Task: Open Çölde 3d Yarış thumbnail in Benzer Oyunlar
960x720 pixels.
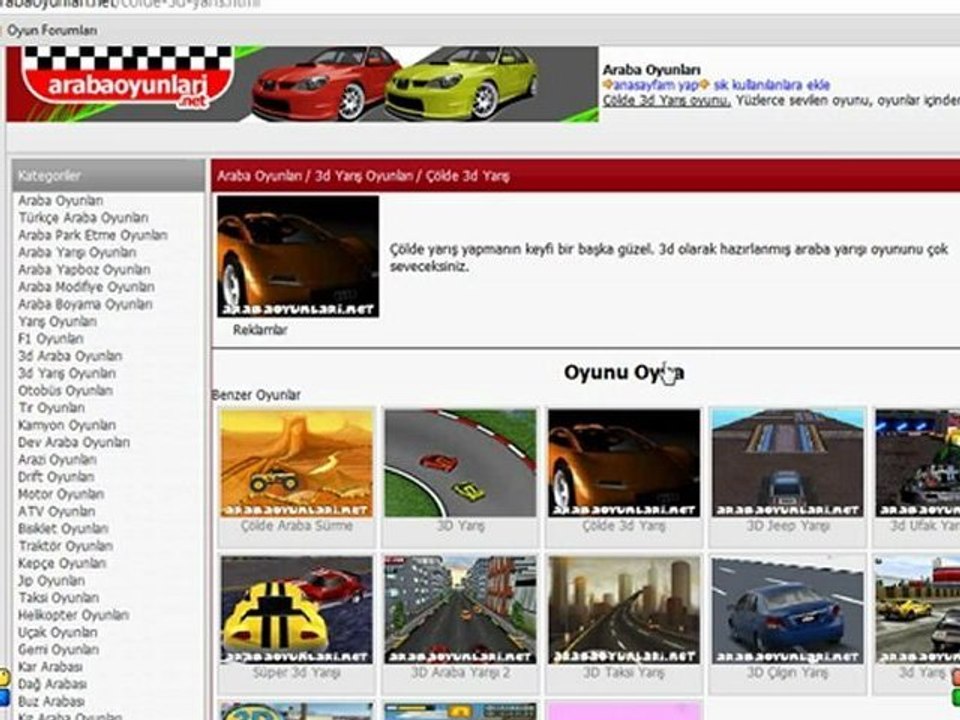Action: (x=624, y=463)
